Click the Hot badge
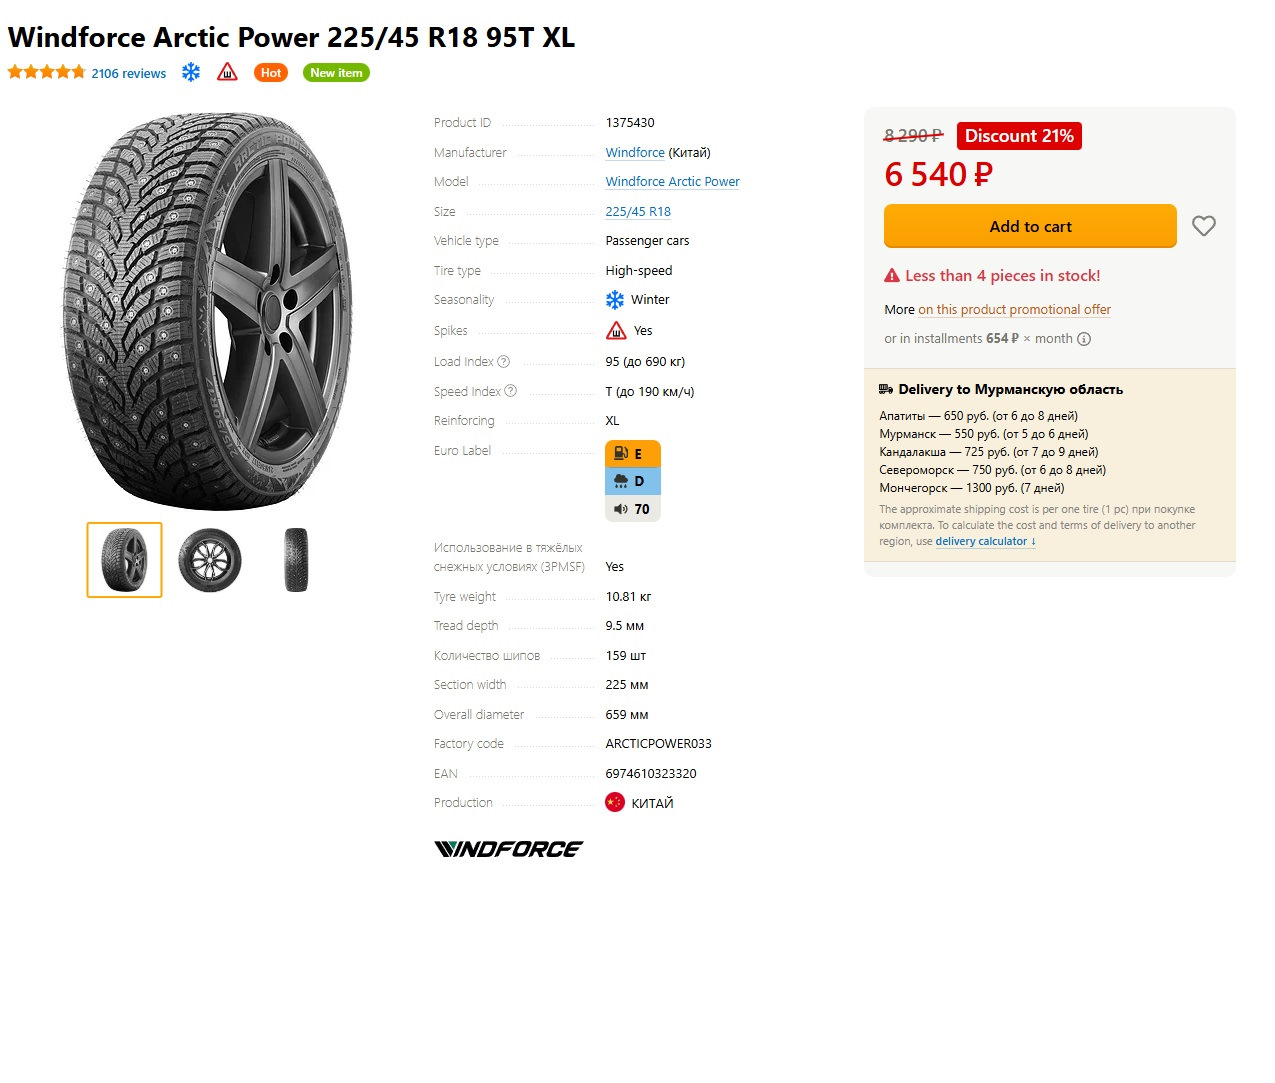 click(271, 72)
